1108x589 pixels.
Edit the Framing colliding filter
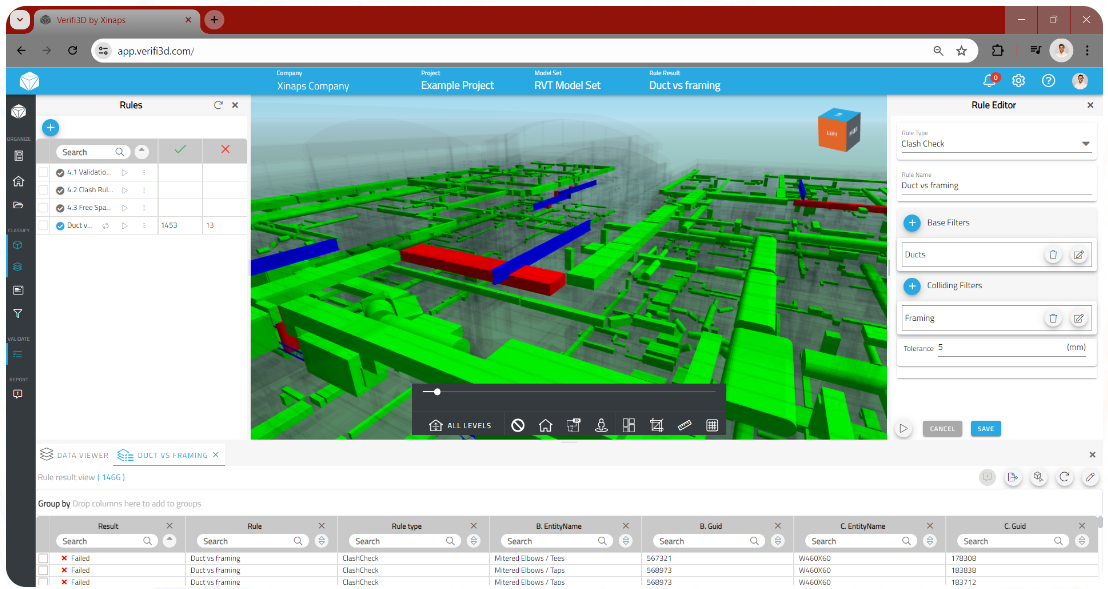tap(1078, 319)
